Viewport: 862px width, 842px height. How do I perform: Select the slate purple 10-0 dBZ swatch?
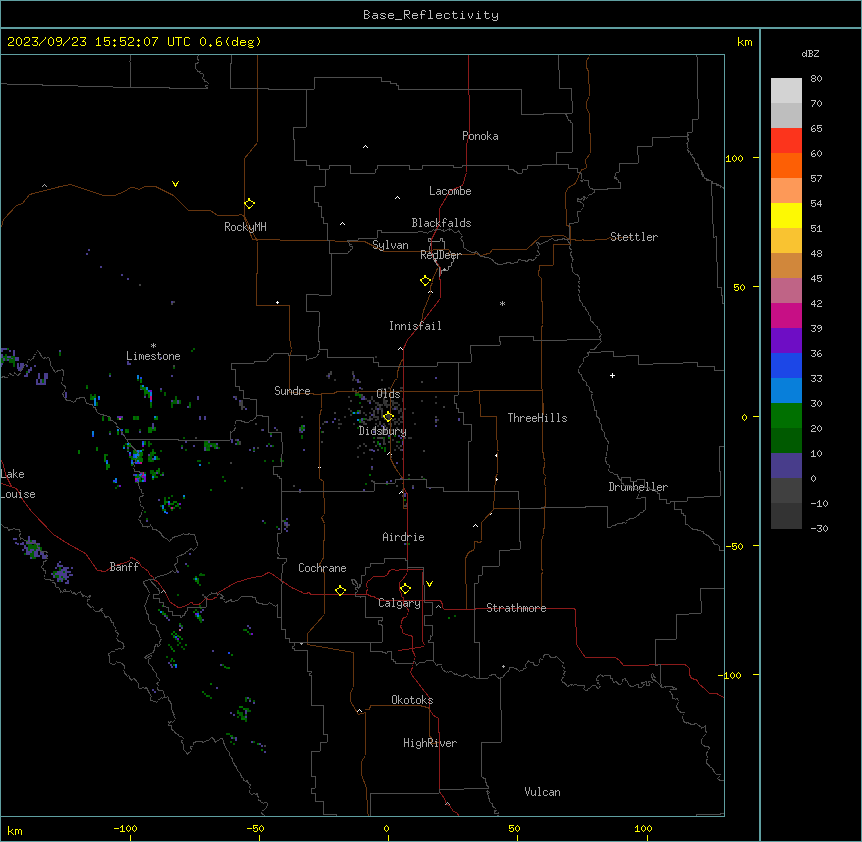tap(786, 466)
